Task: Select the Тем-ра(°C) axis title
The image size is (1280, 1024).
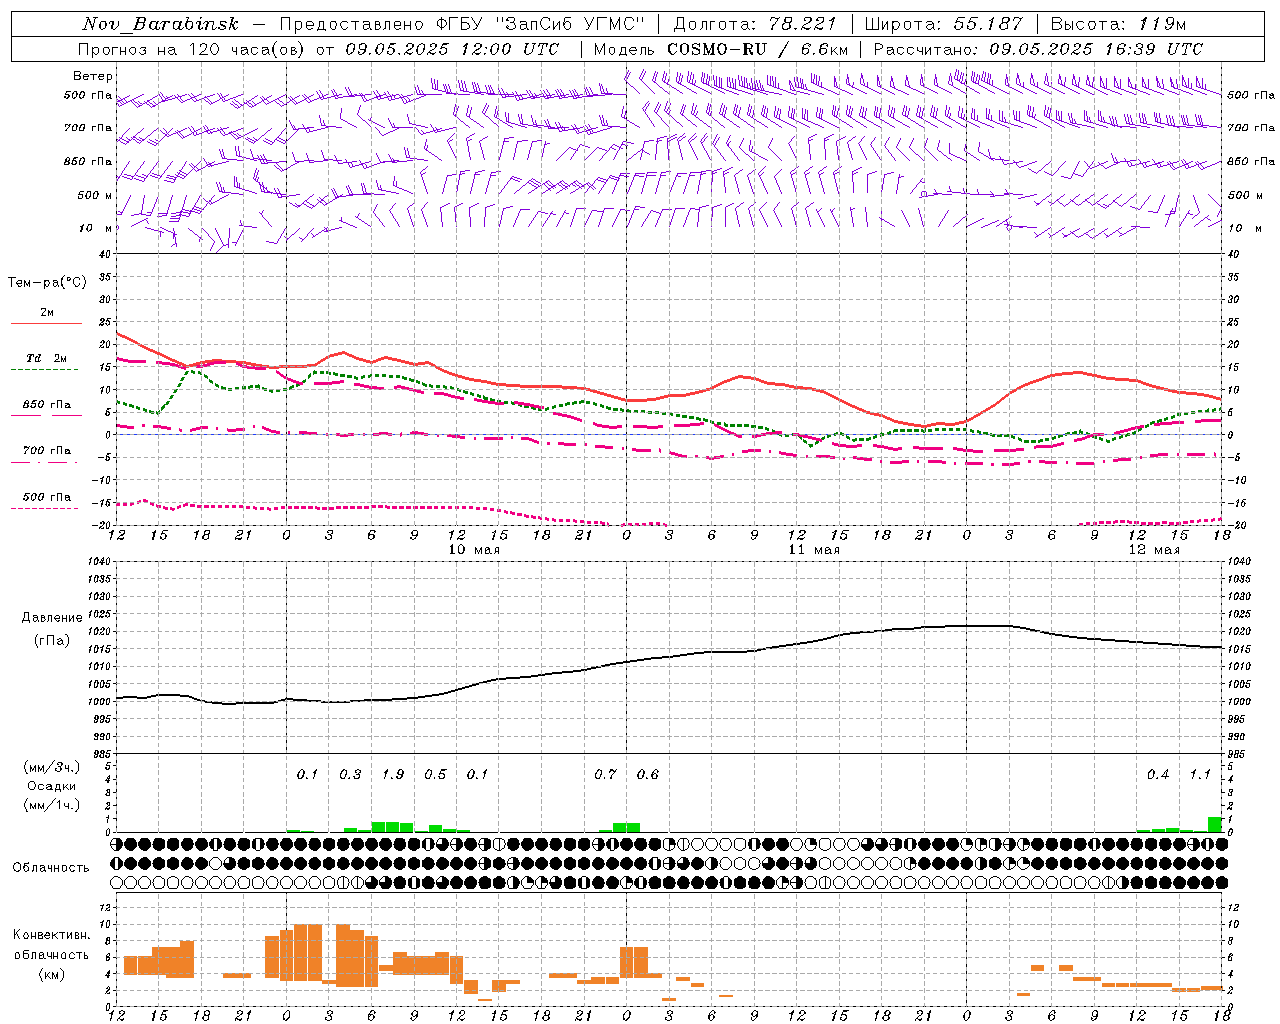Action: (48, 283)
